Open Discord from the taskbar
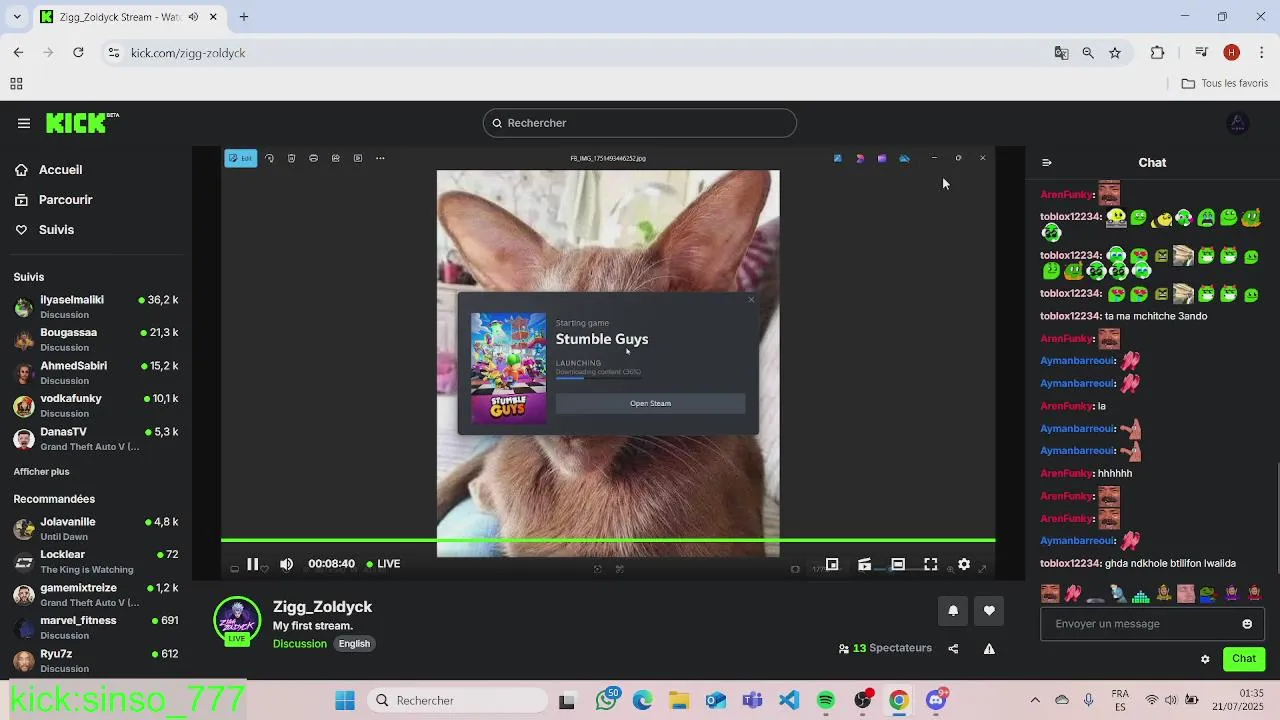This screenshot has width=1280, height=720. (x=937, y=700)
